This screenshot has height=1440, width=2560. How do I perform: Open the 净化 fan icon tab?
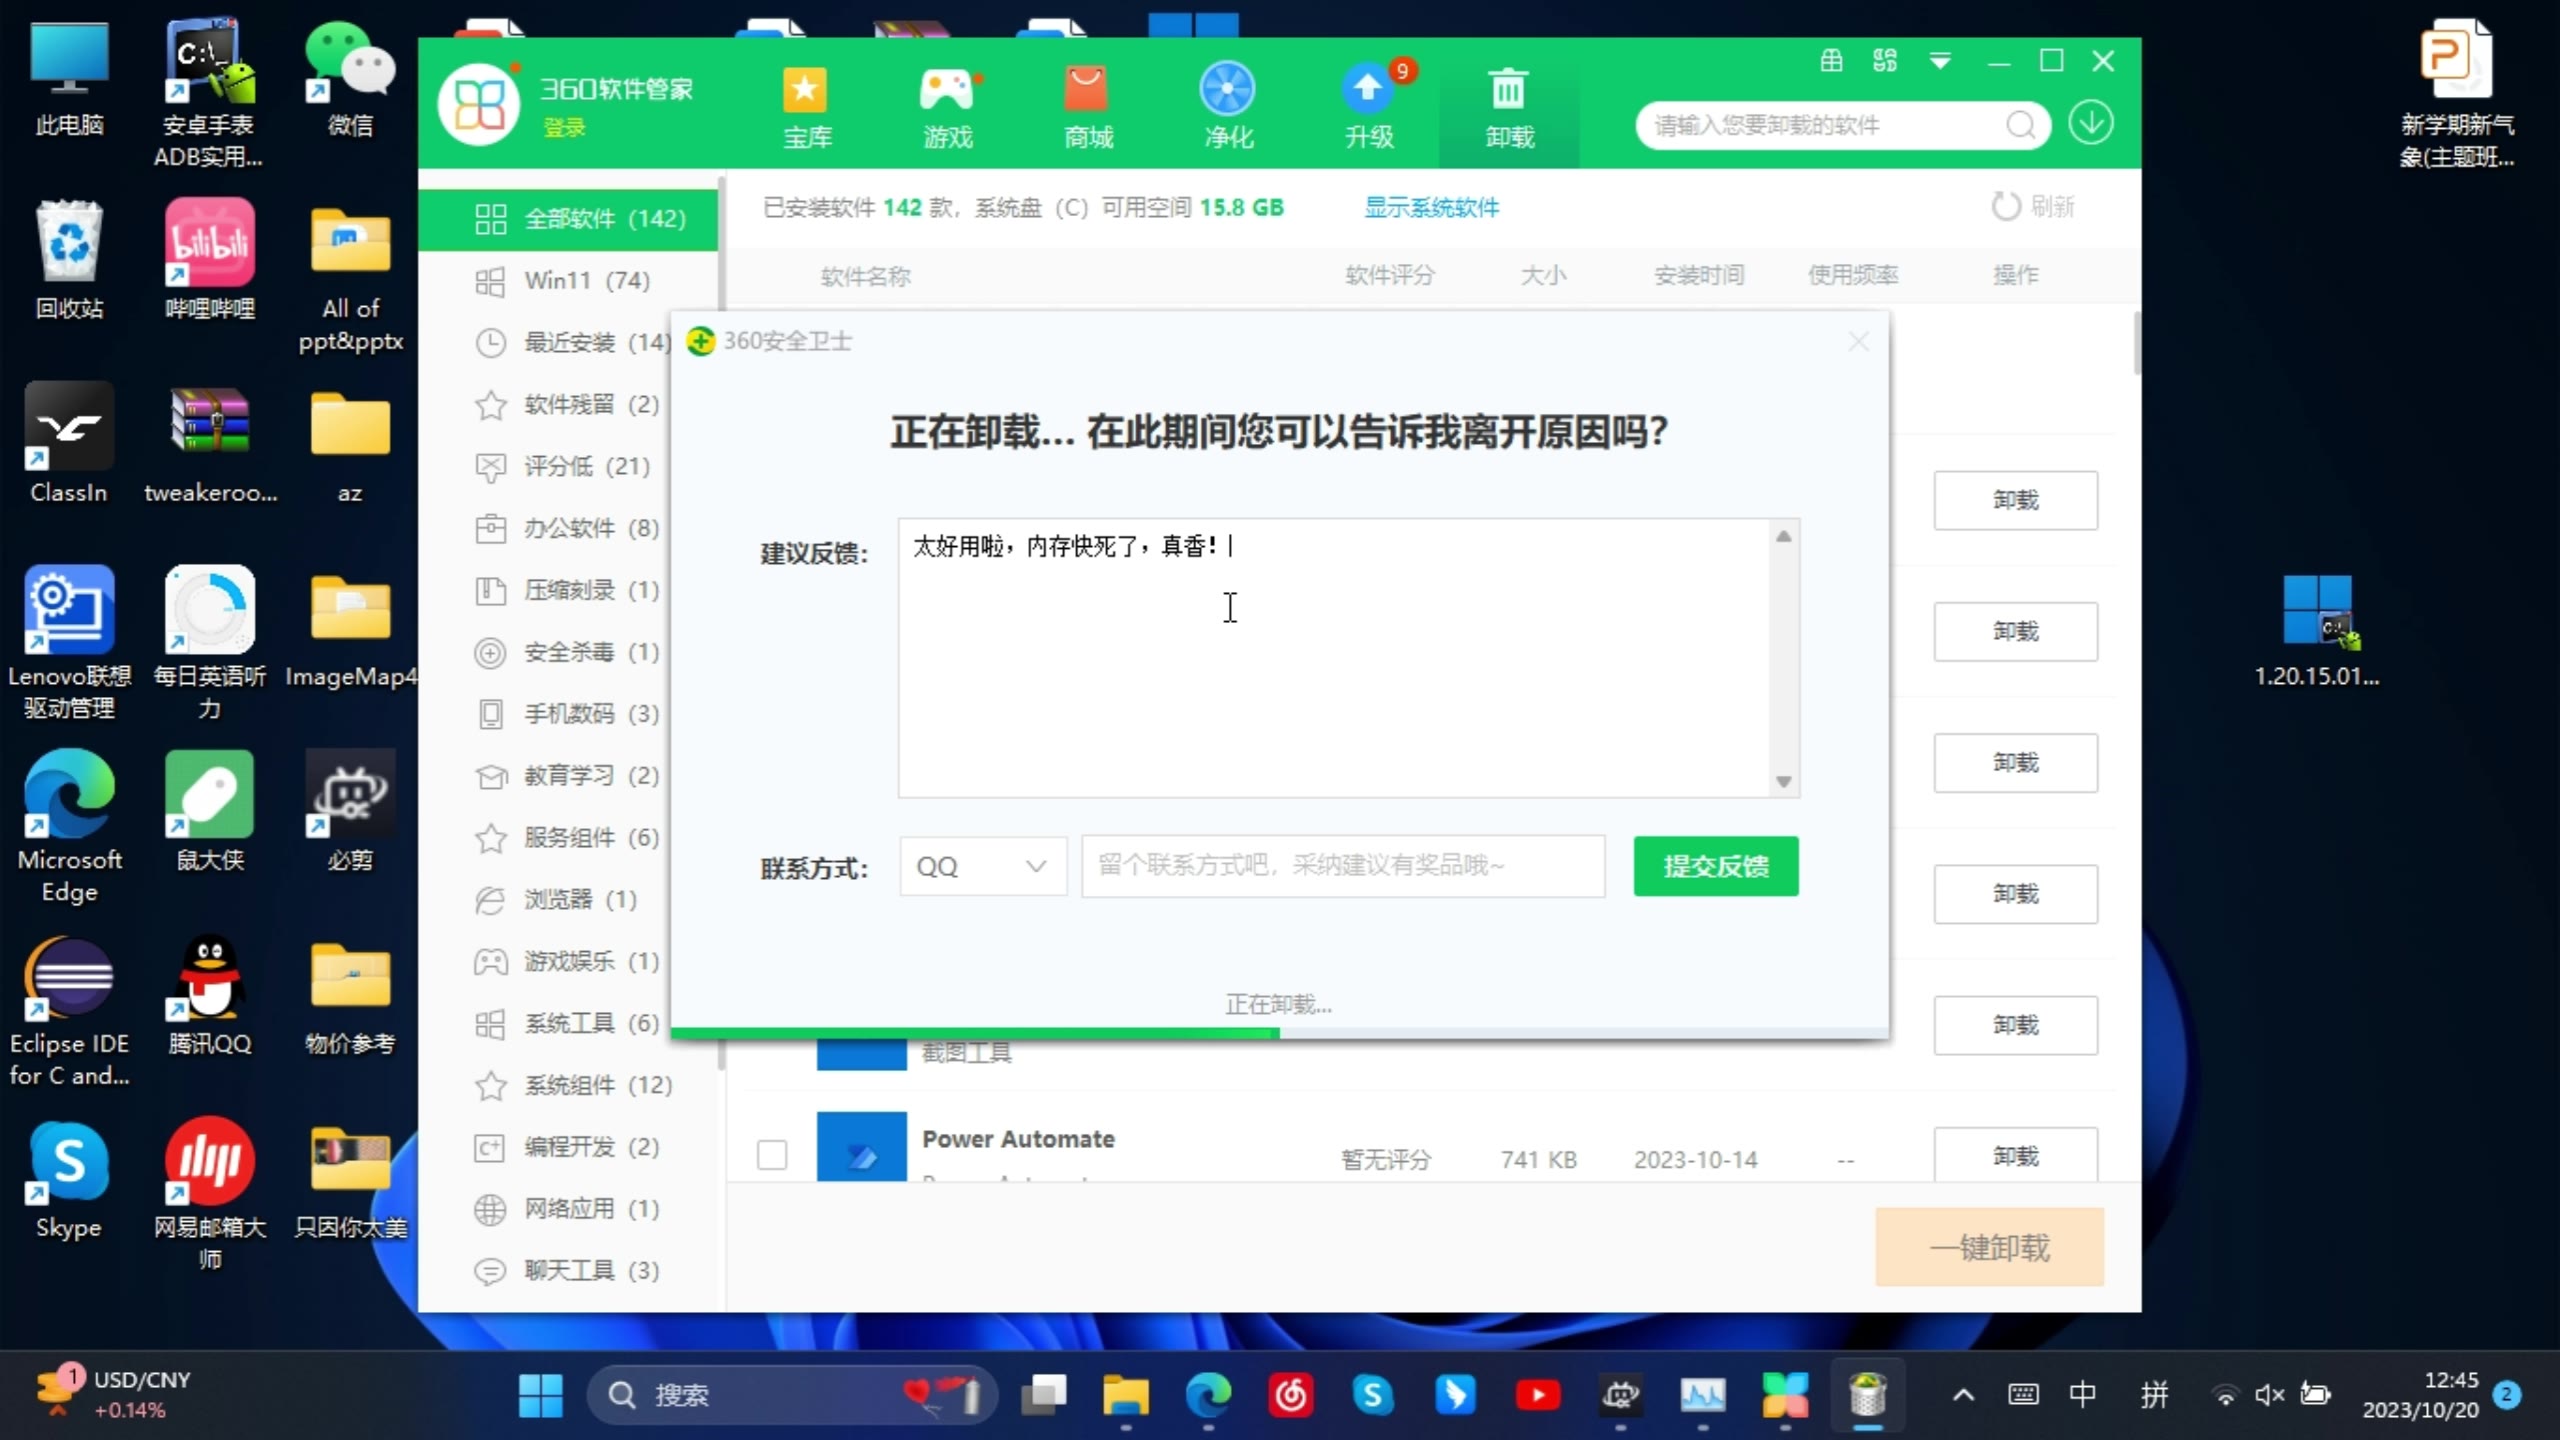click(x=1228, y=106)
